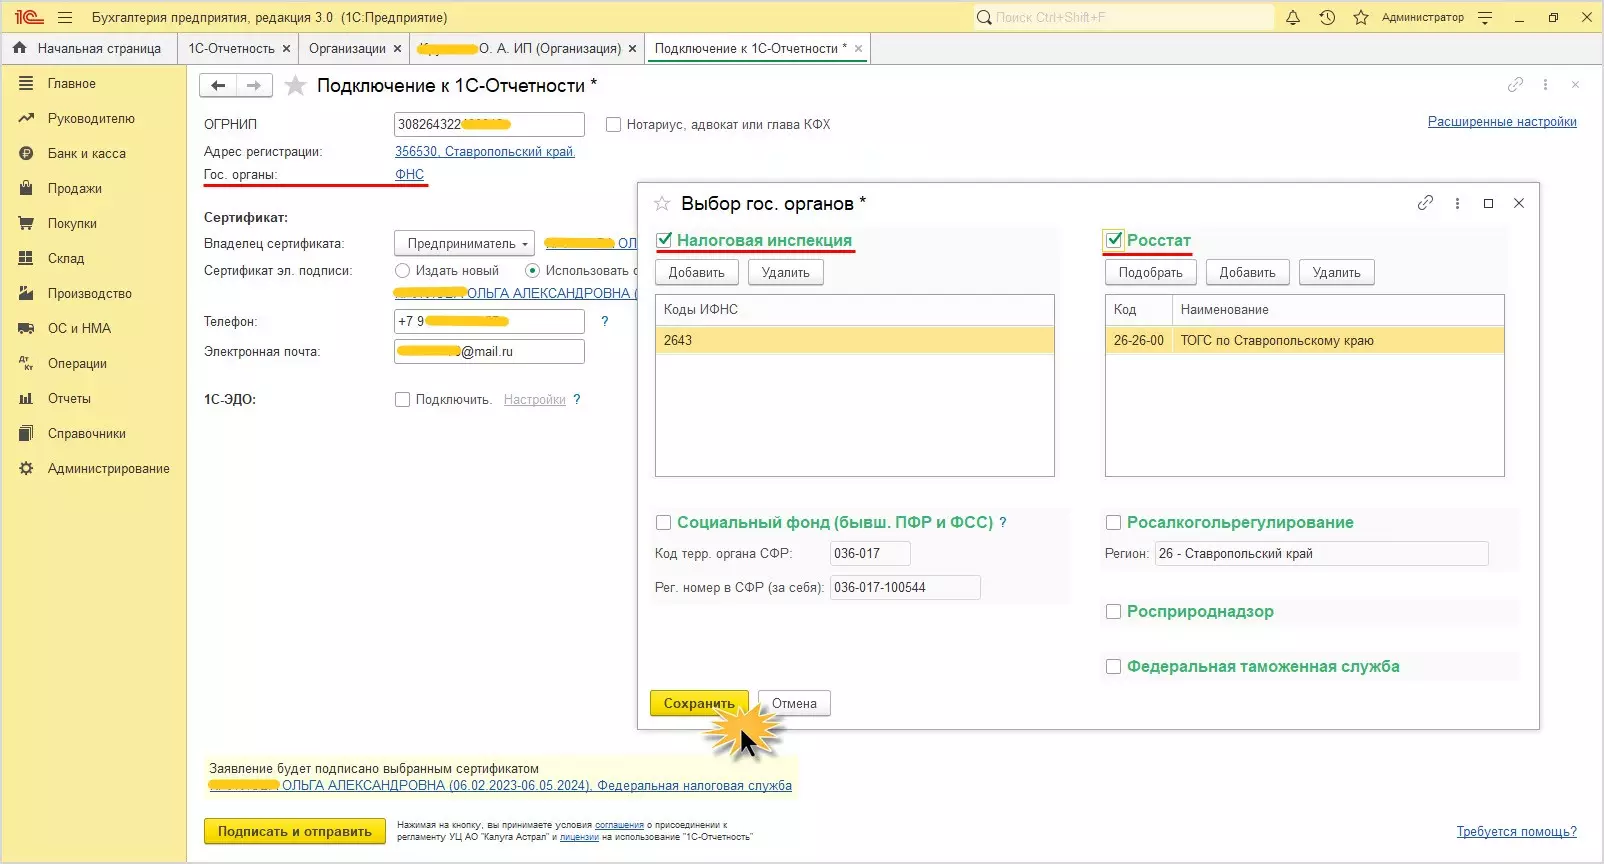
Task: Open the ОС и НМА section icon
Action: coord(26,329)
